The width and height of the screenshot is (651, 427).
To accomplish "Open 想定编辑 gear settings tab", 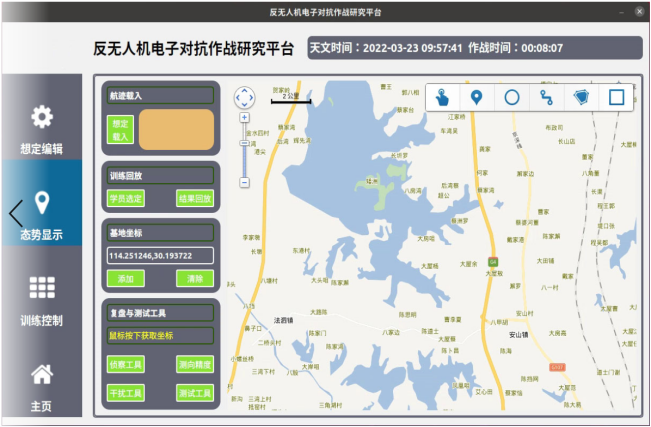I will coord(42,129).
